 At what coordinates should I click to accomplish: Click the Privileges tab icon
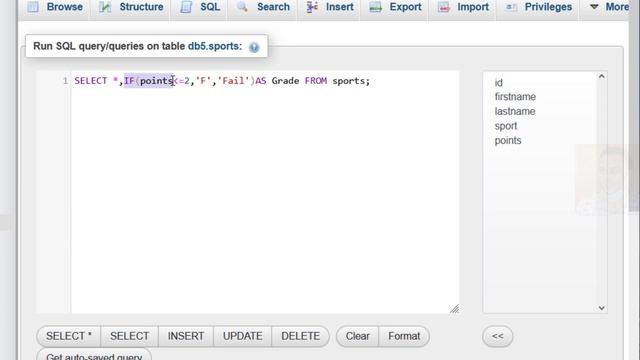(x=511, y=7)
